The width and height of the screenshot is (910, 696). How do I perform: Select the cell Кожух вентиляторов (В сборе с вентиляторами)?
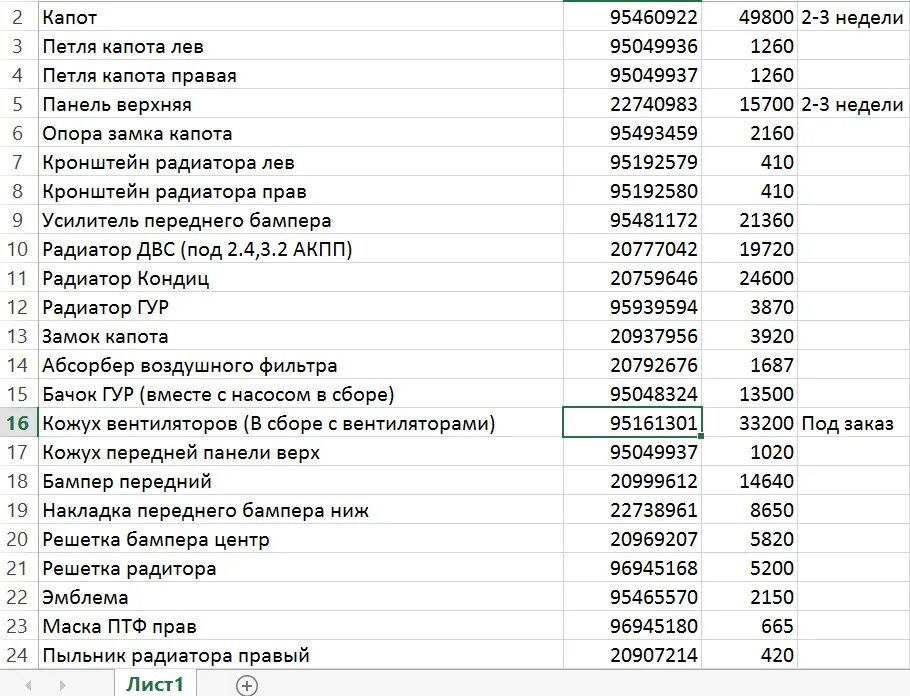[x=301, y=423]
